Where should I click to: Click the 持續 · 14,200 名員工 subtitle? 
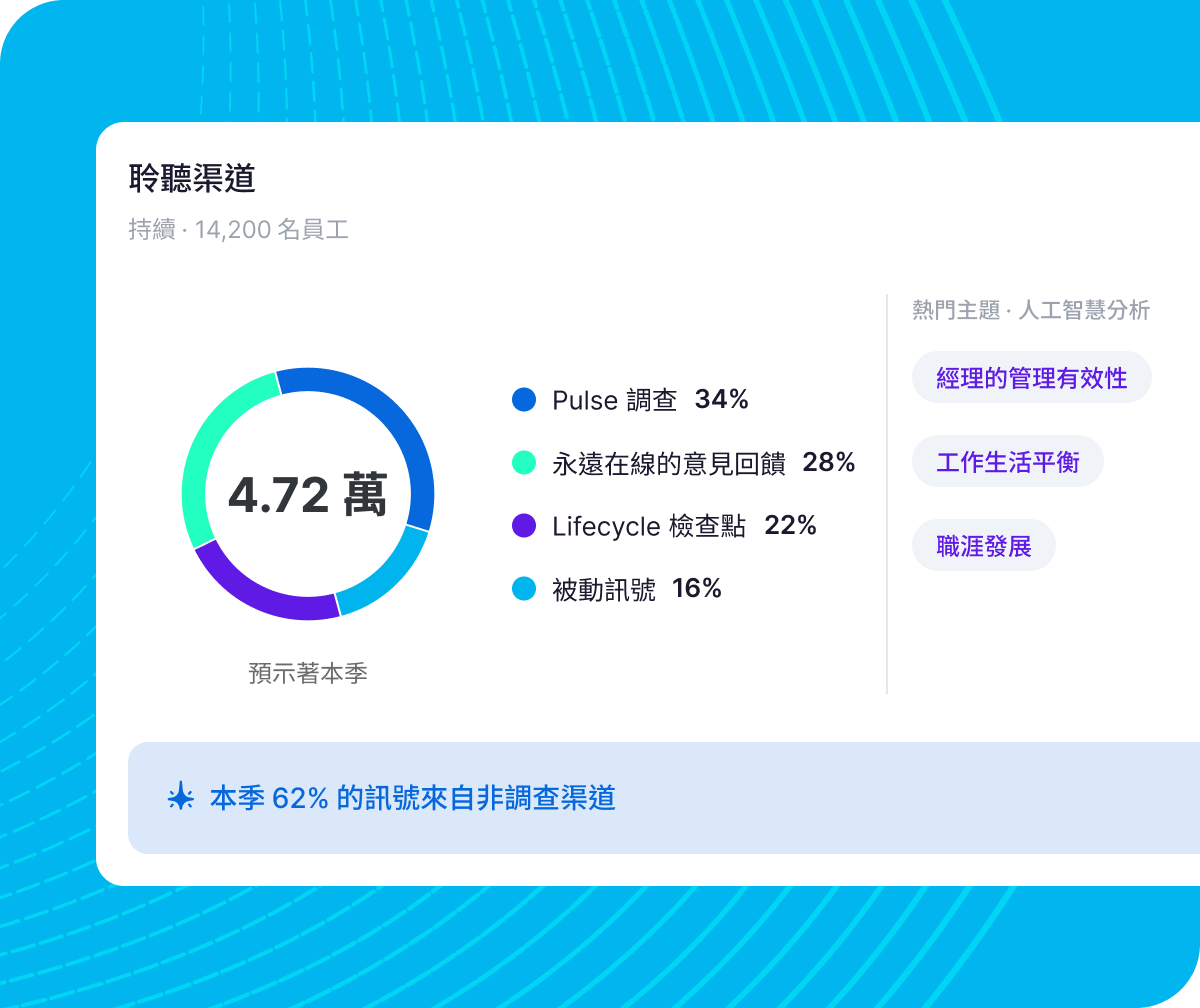tap(239, 230)
